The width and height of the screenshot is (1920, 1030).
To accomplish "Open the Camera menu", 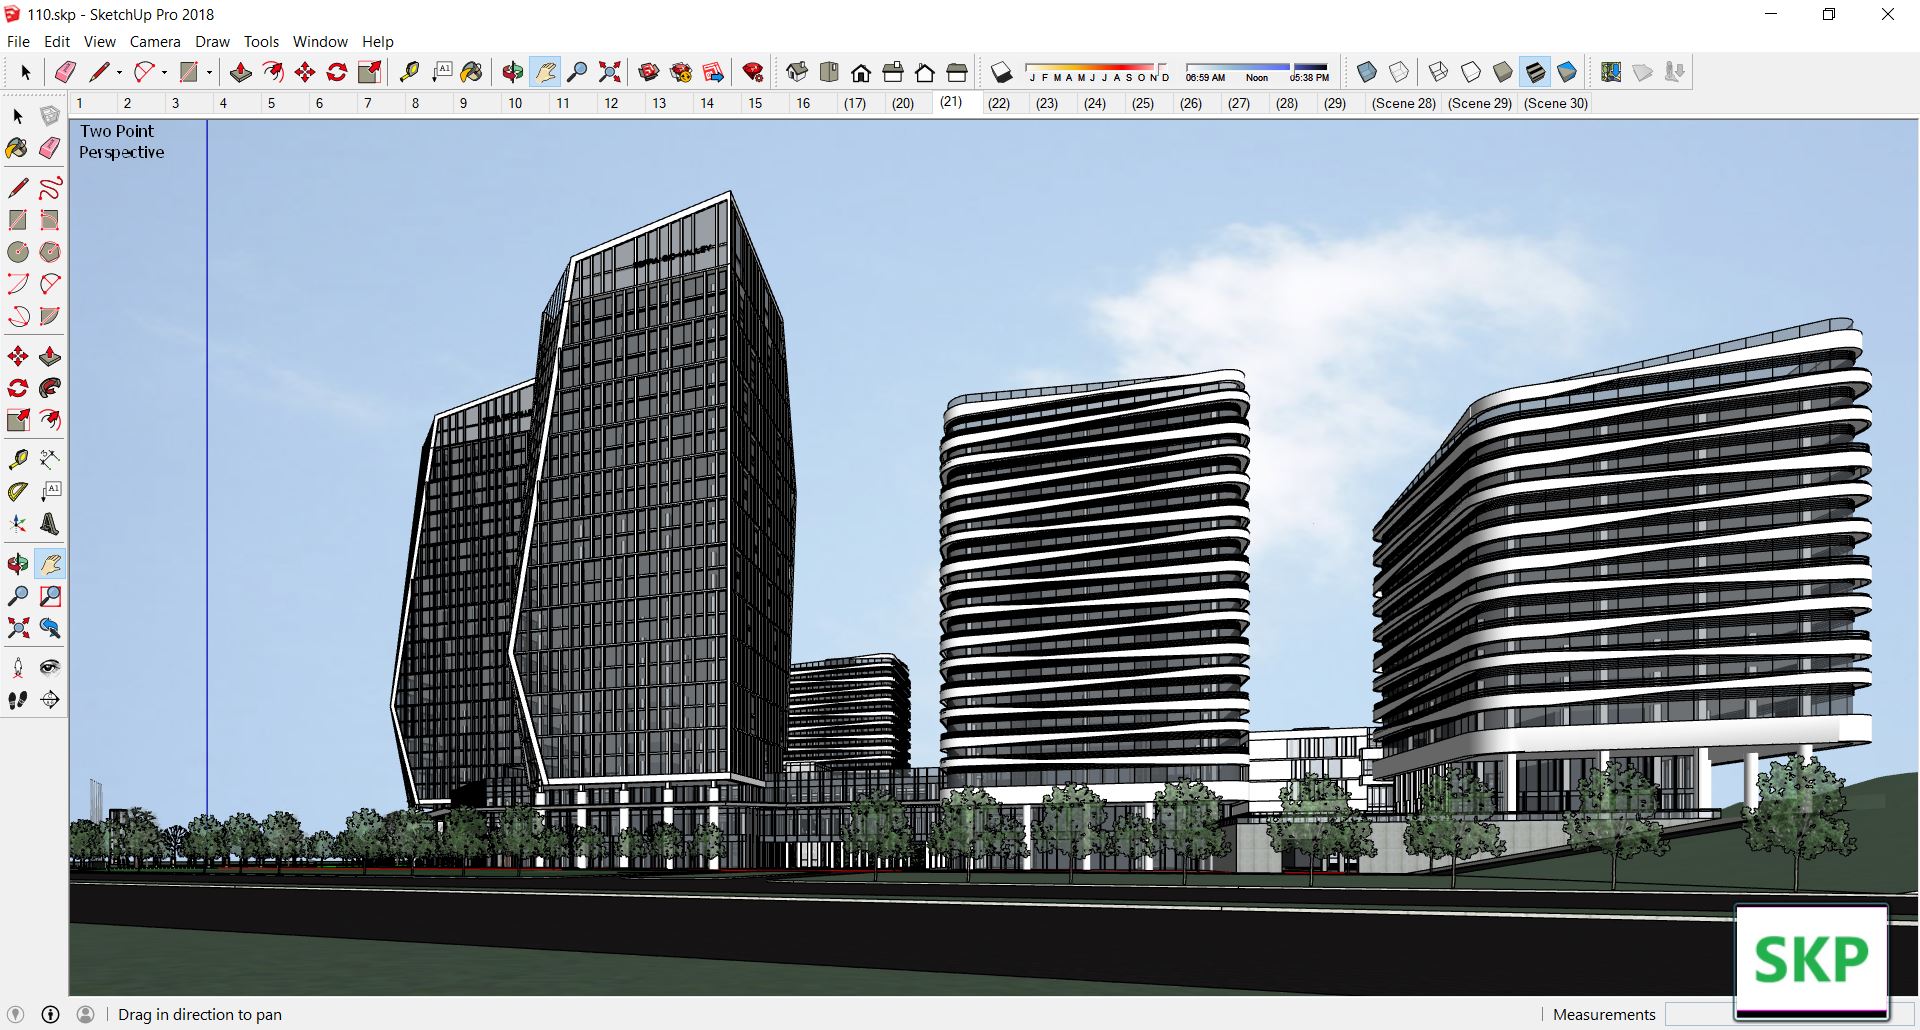I will (155, 42).
